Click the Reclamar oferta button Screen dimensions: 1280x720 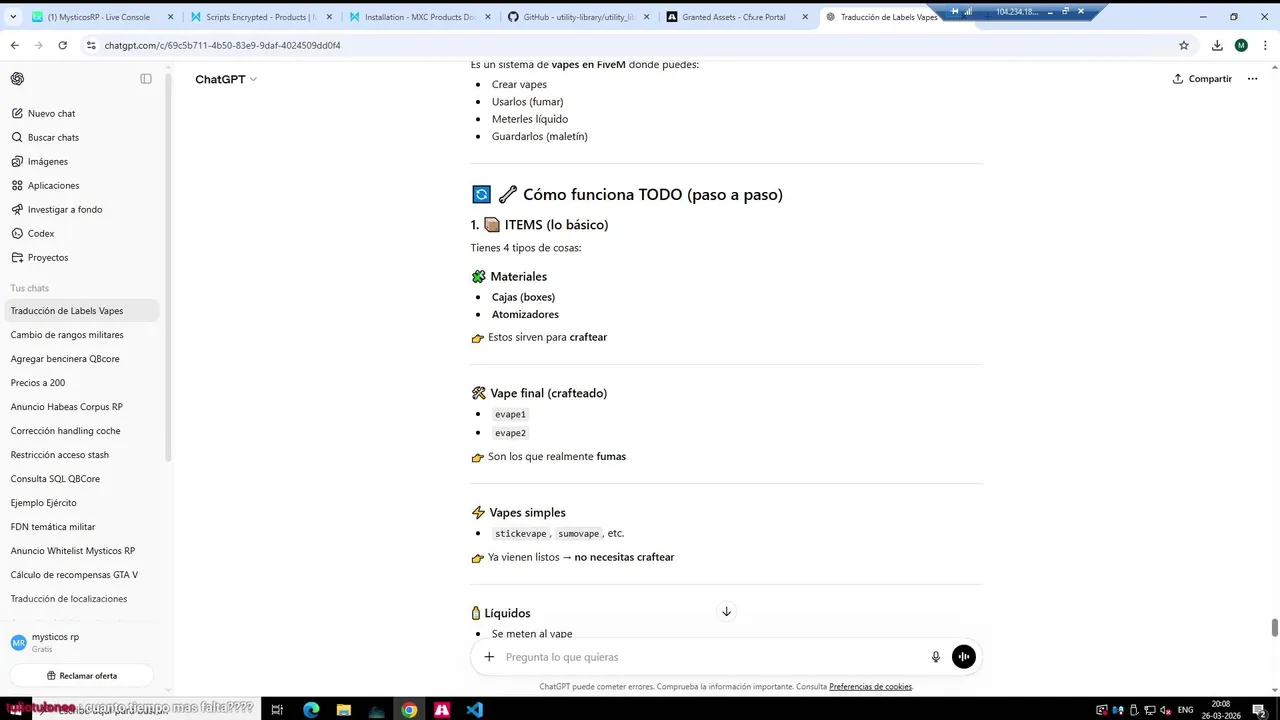(x=82, y=676)
